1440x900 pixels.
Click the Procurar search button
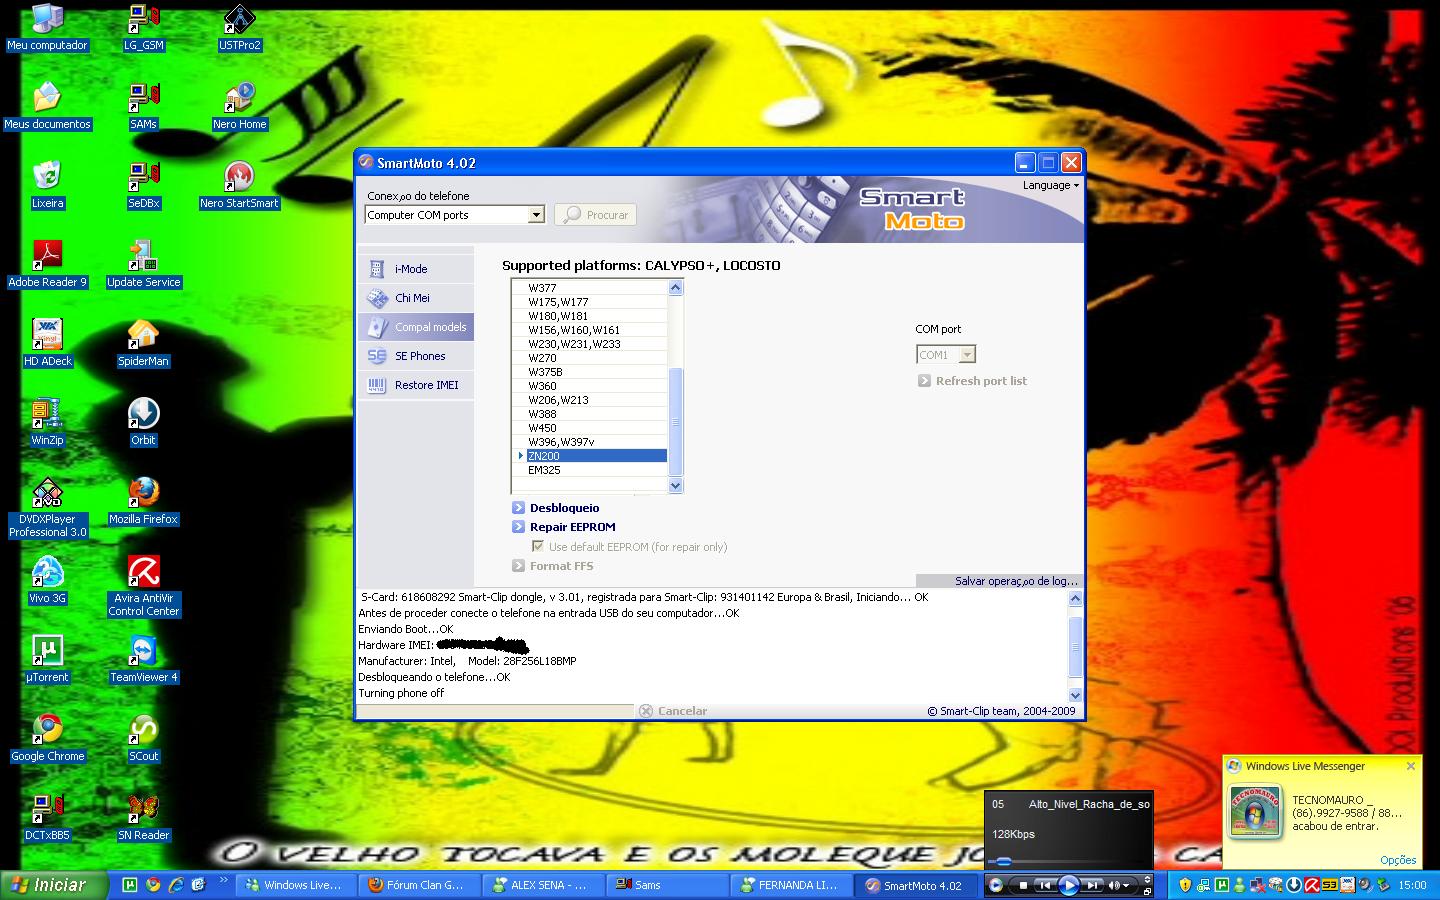tap(595, 215)
